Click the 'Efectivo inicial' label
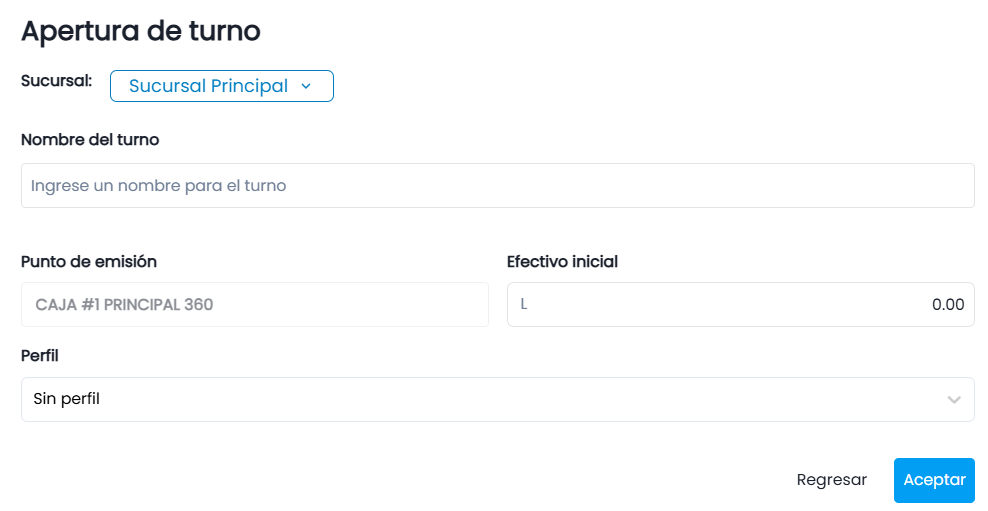Image resolution: width=988 pixels, height=511 pixels. coord(563,261)
